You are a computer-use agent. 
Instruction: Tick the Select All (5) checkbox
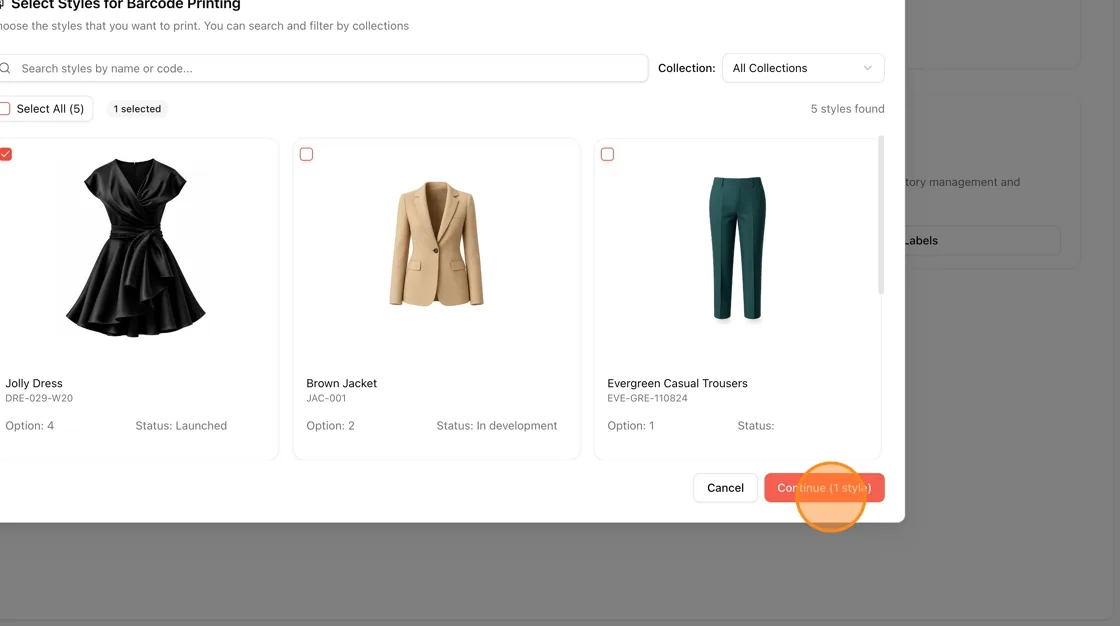(5, 109)
